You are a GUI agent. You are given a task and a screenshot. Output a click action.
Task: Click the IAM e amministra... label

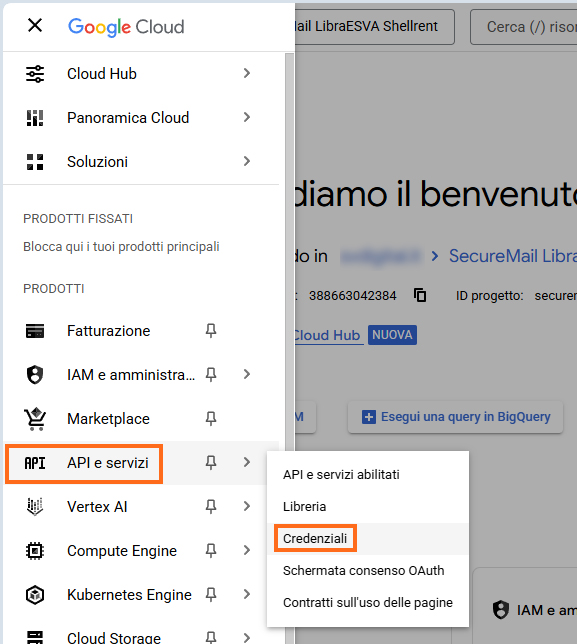[131, 375]
